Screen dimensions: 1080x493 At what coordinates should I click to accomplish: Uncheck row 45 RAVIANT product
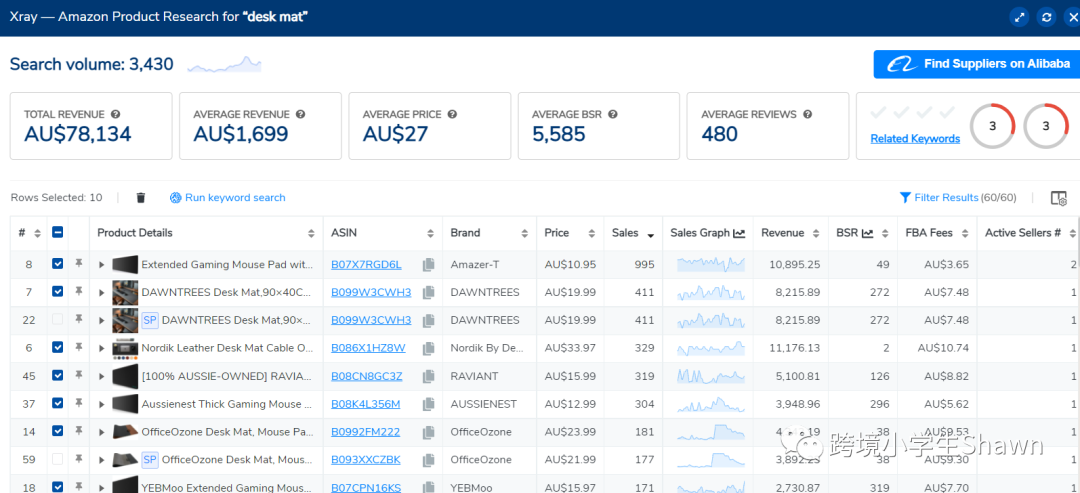click(x=58, y=375)
